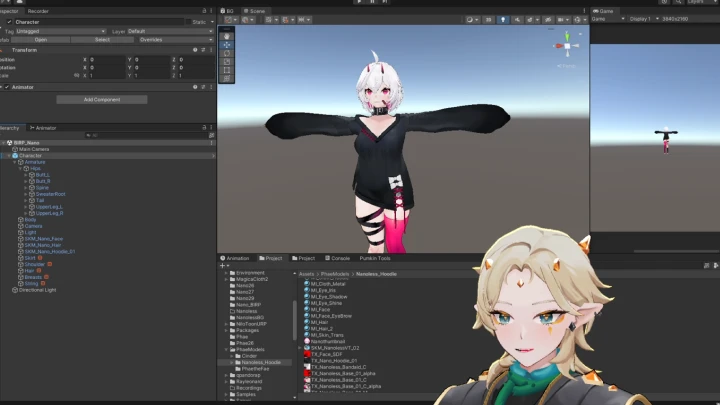The width and height of the screenshot is (720, 405).
Task: Expand the SweaterRoot node
Action: pos(26,194)
